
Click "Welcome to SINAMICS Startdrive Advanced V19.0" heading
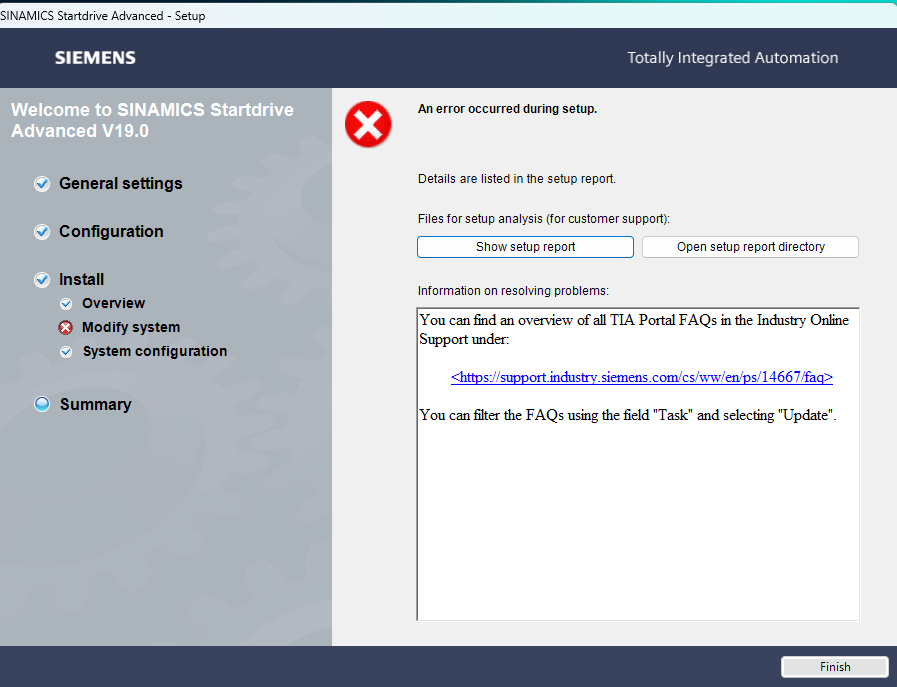pos(152,120)
